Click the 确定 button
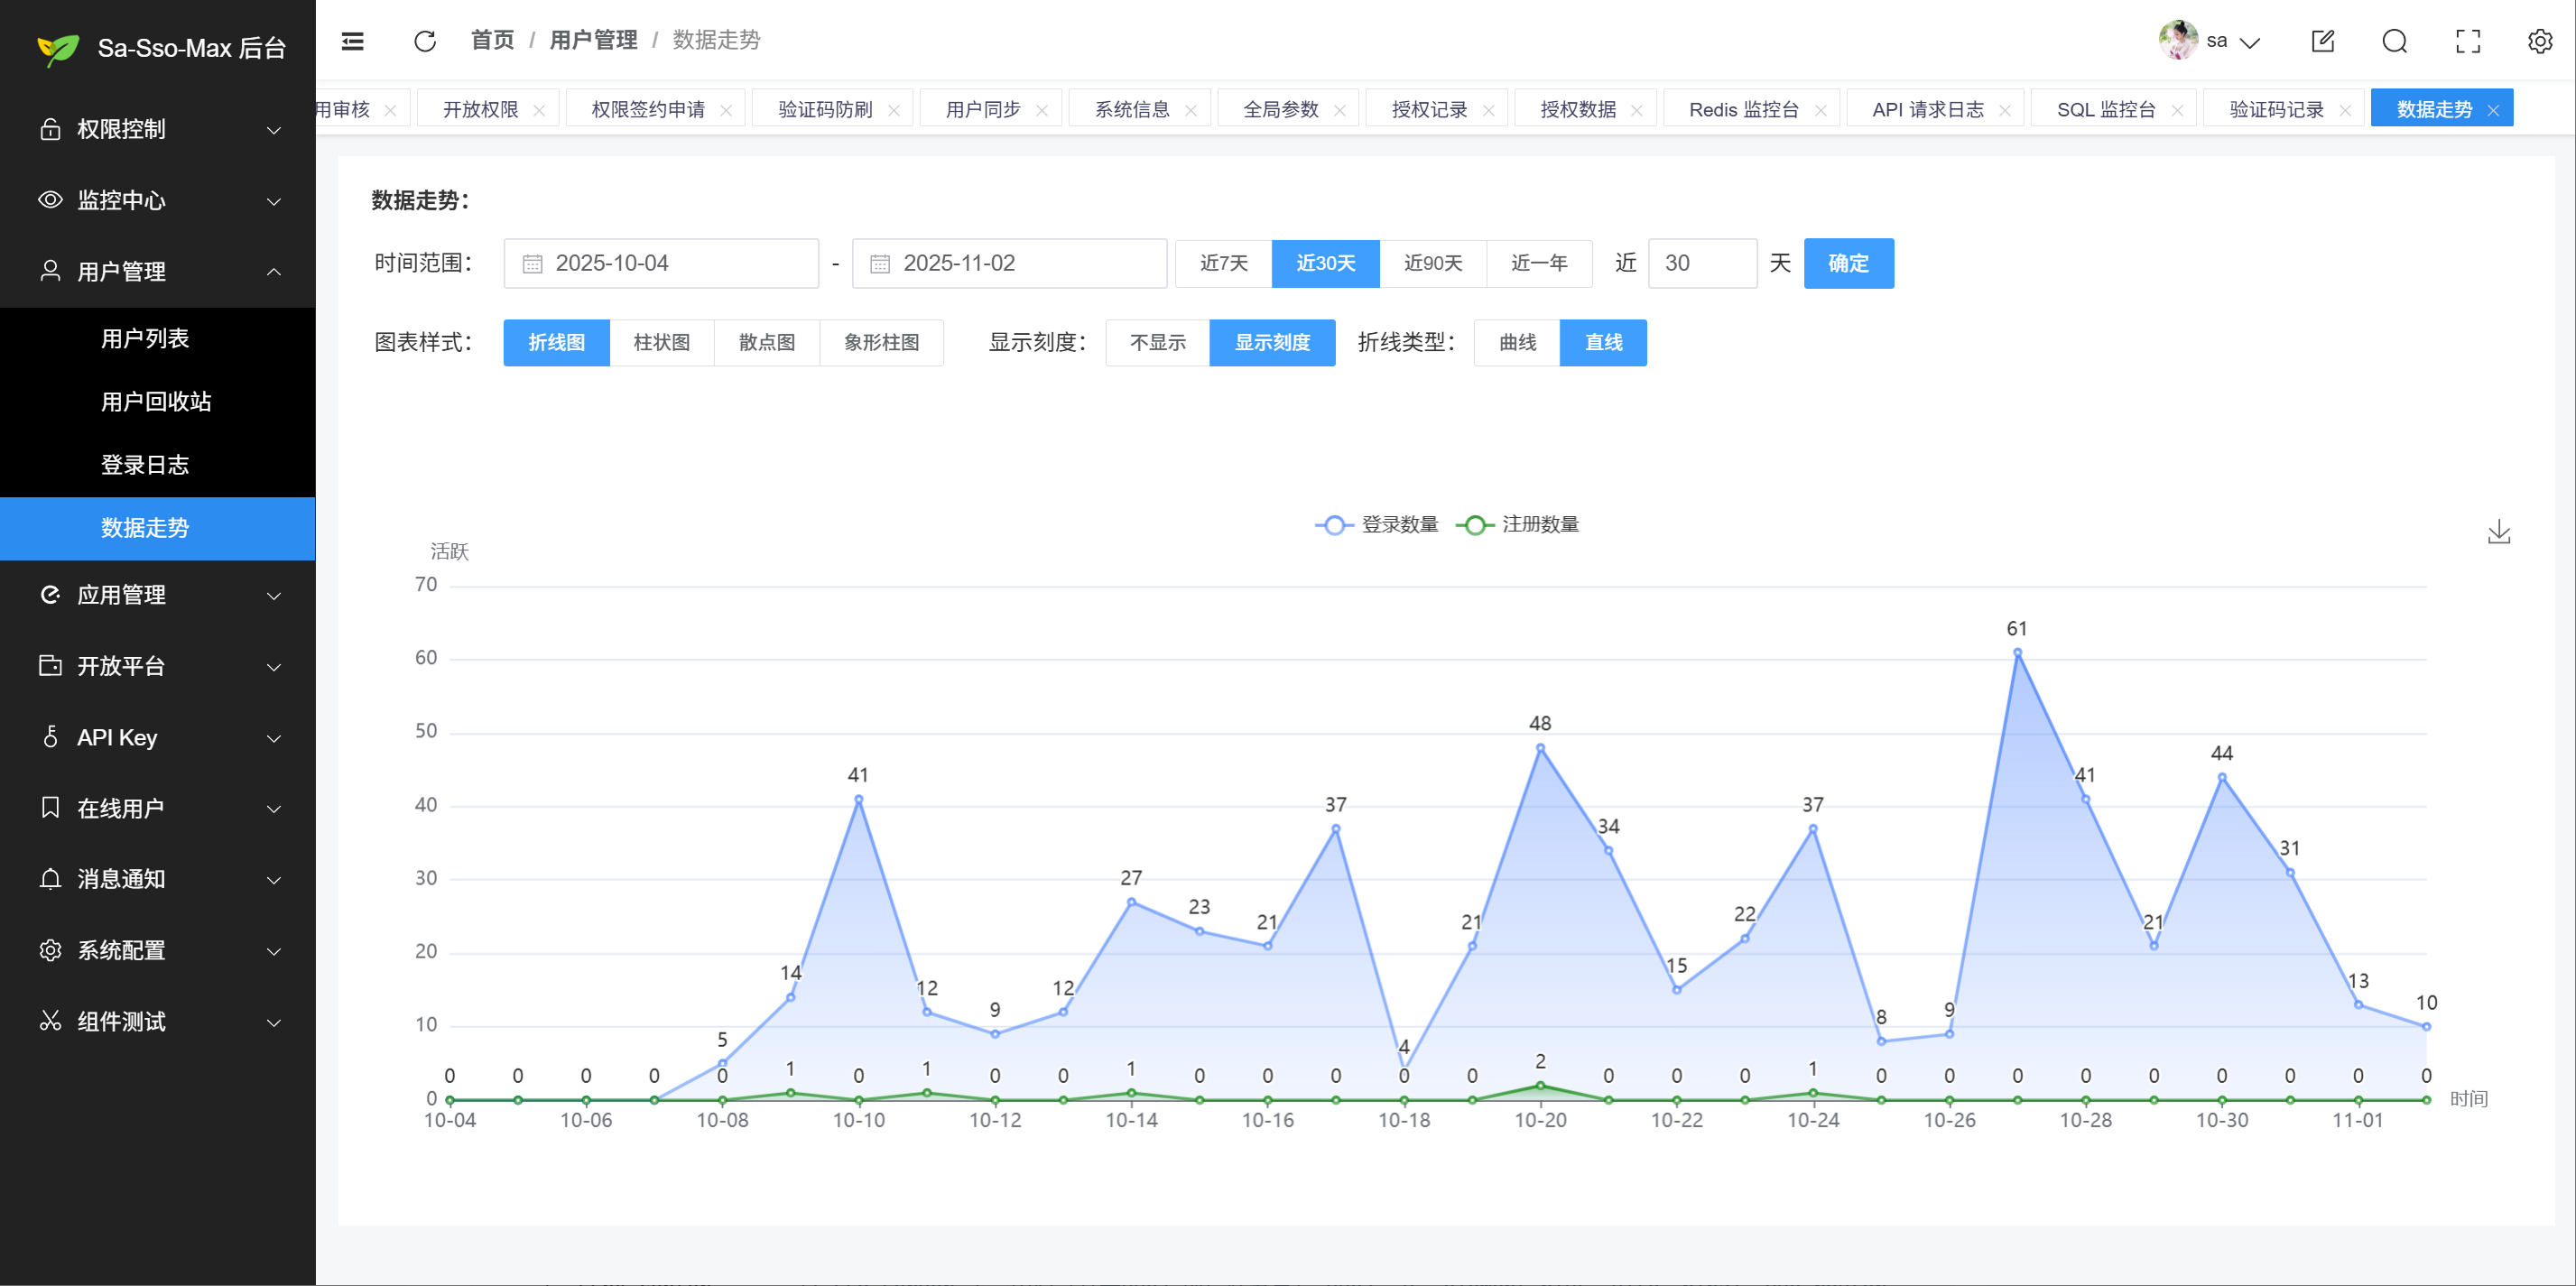 click(1847, 263)
